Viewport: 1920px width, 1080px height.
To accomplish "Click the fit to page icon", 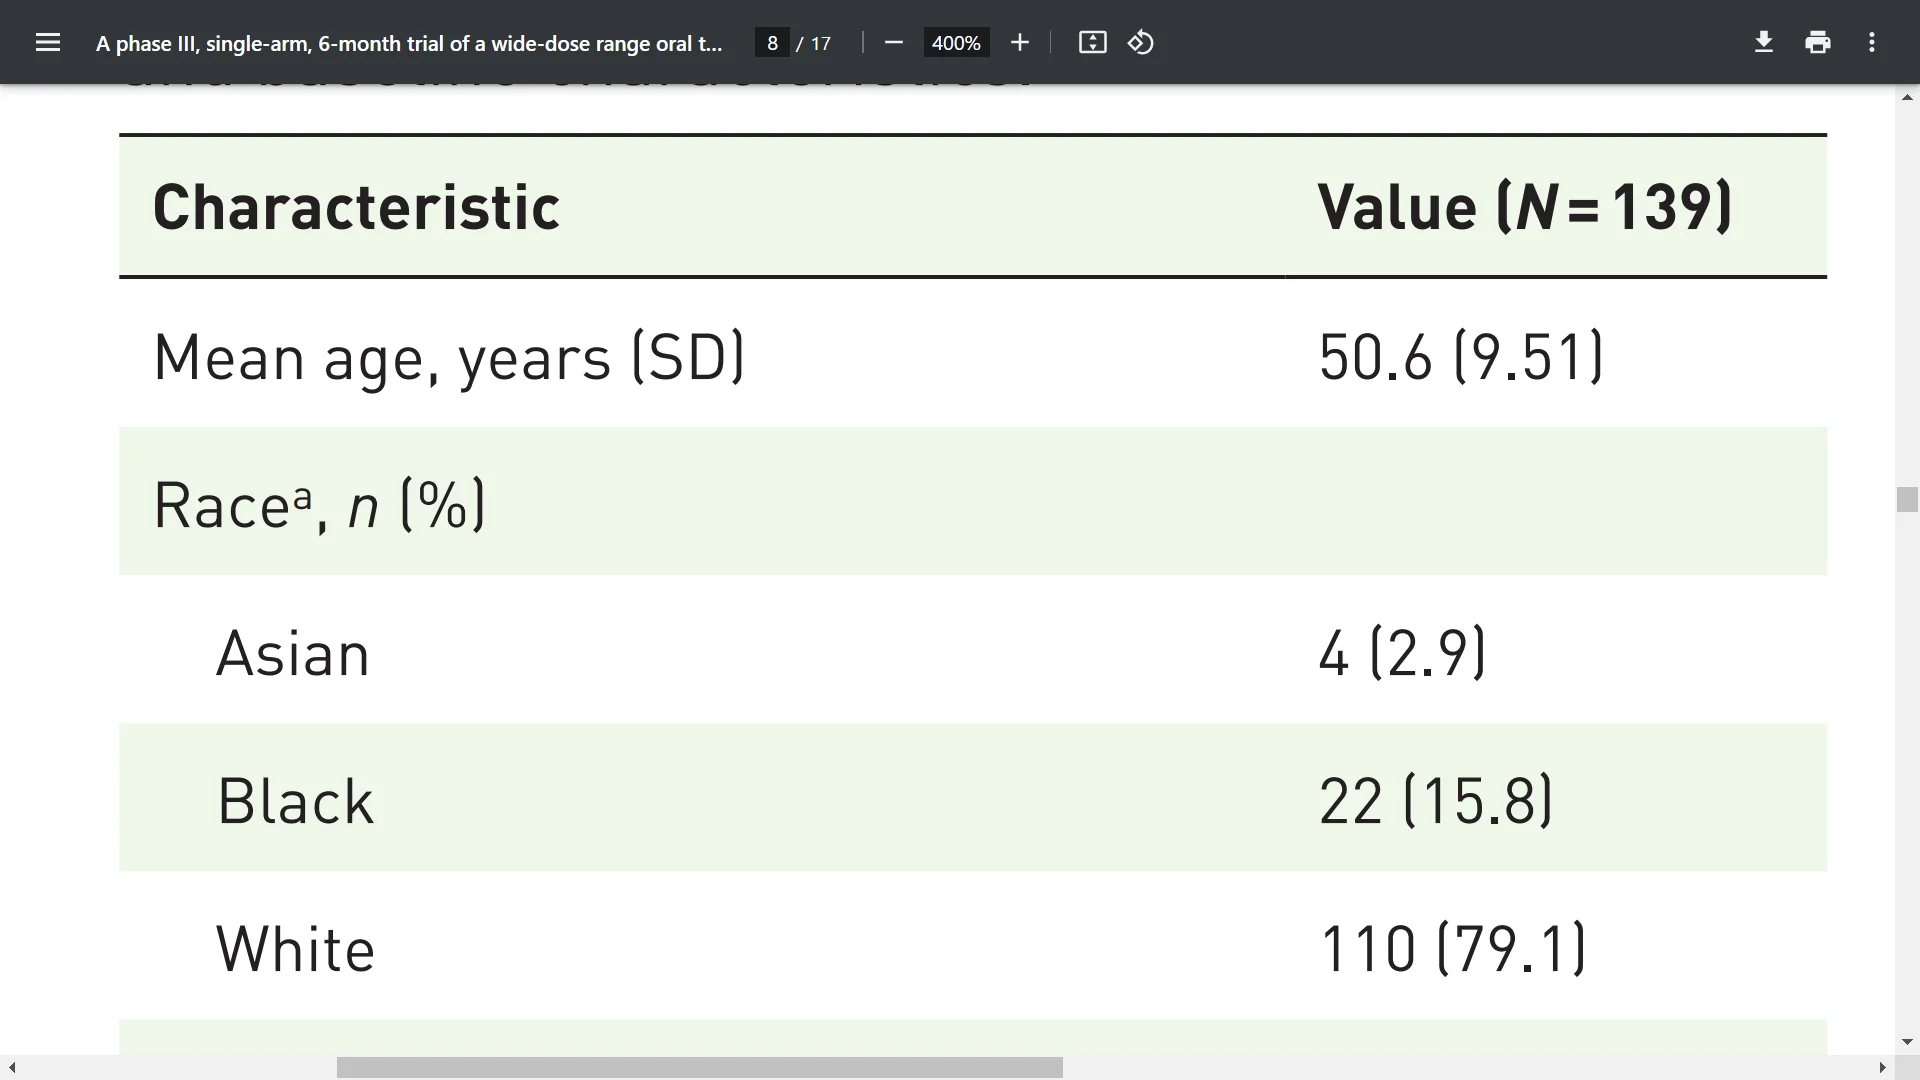I will (x=1092, y=42).
